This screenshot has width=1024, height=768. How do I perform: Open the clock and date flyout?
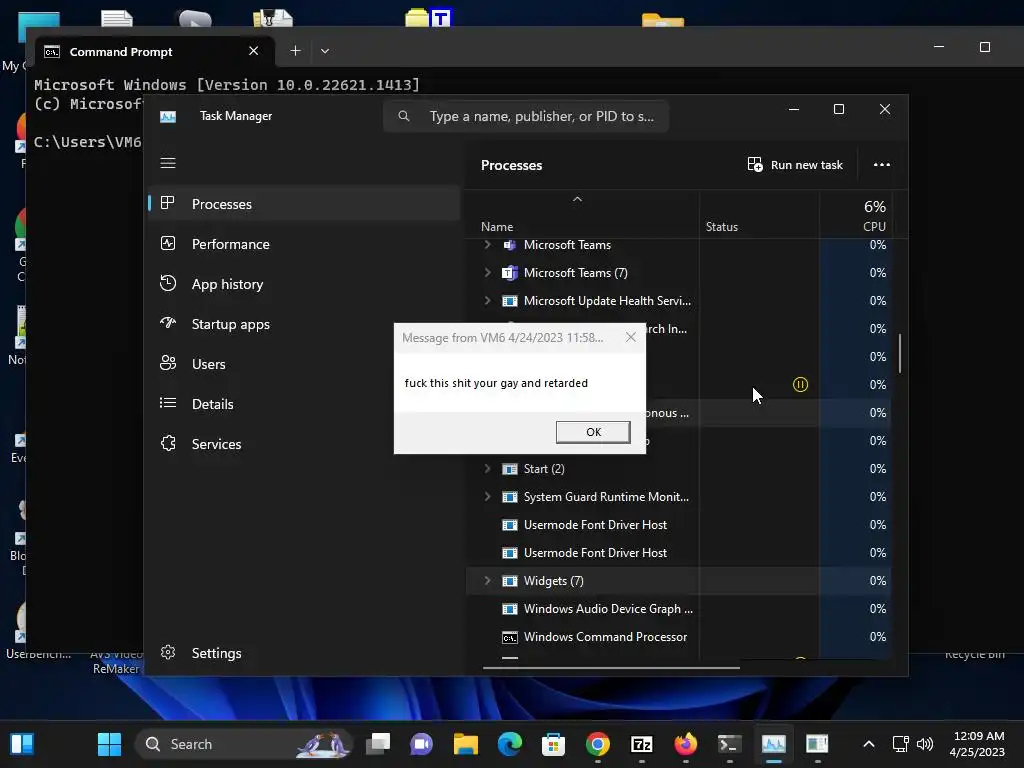tap(978, 744)
